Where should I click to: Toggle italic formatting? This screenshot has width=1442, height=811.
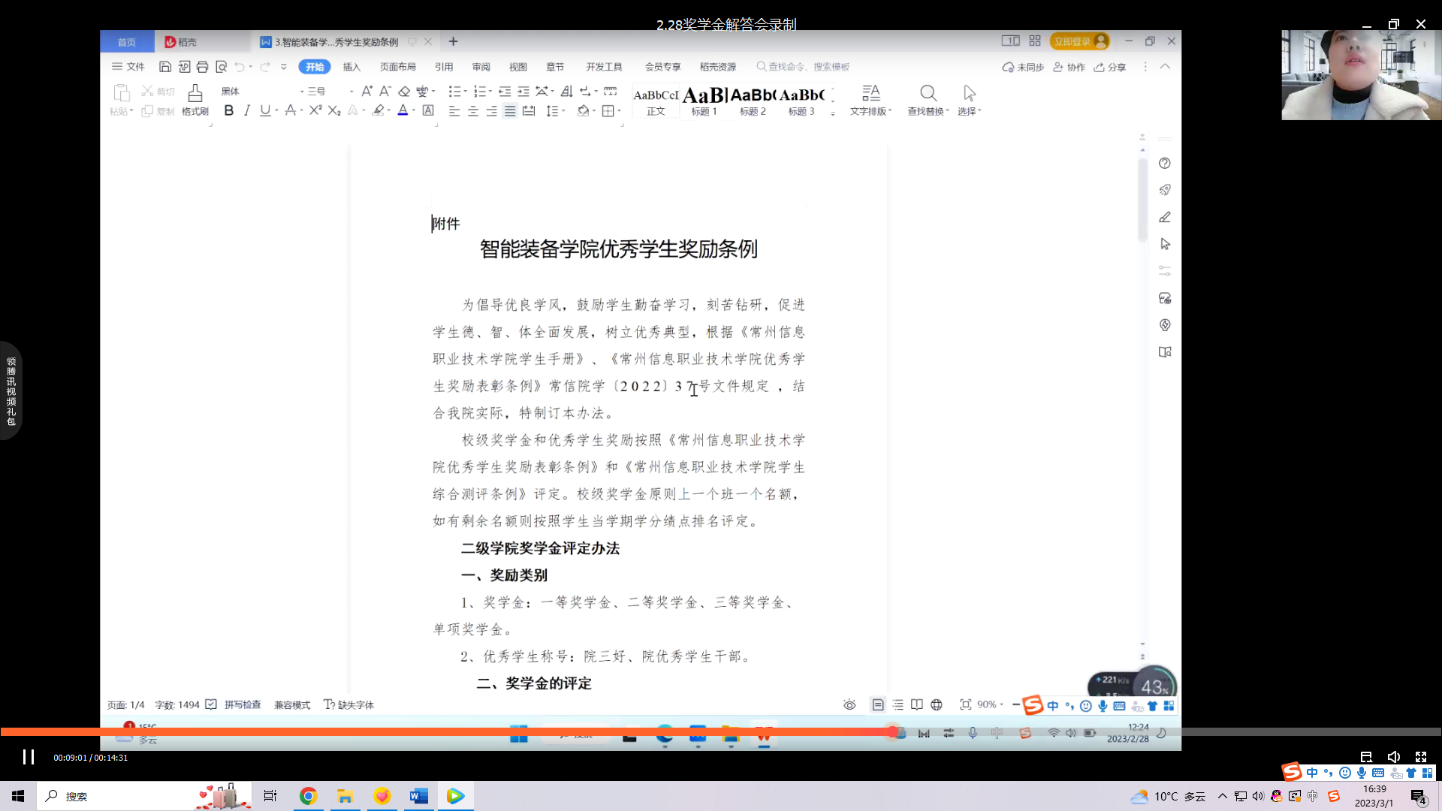247,111
